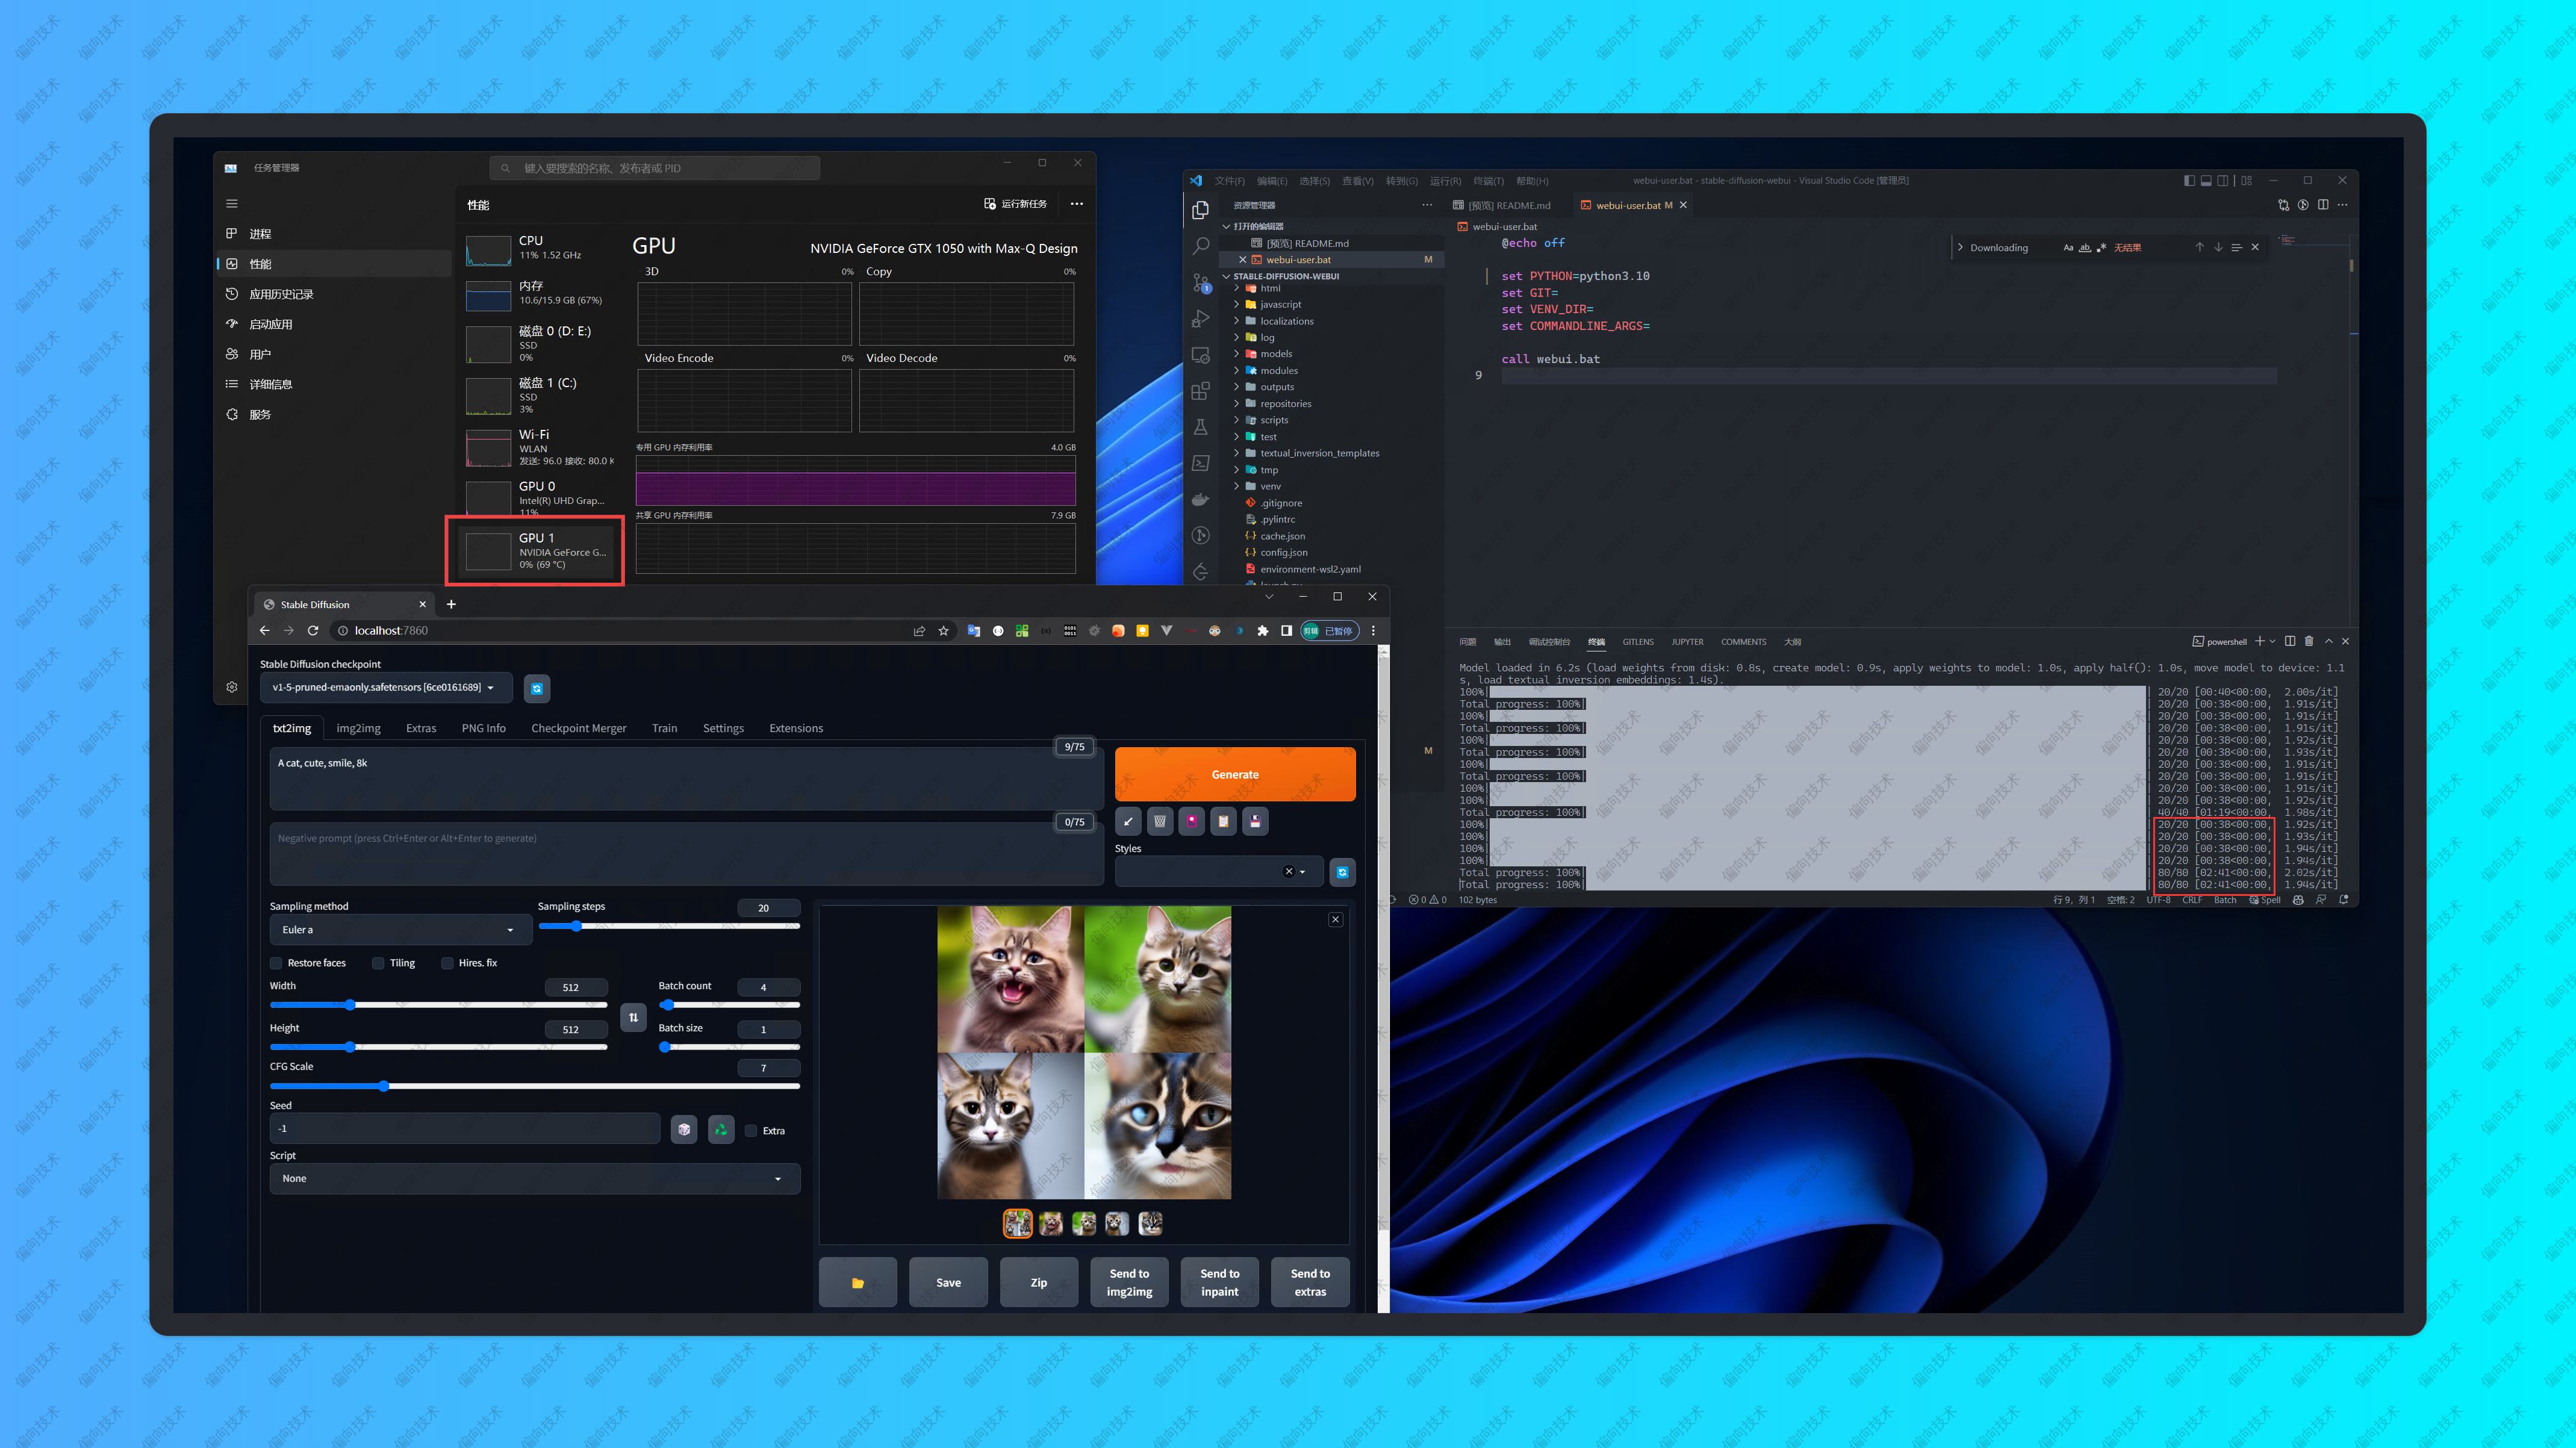Apply selected styles clipboard icon
This screenshot has width=2576, height=1448.
tap(1223, 821)
